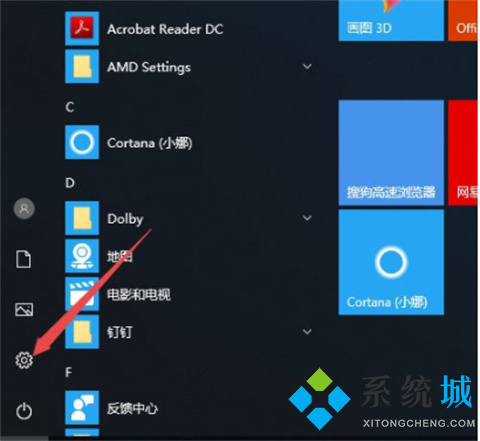Viewport: 480px width, 441px height.
Task: Open the 反馈中心 feedback app icon
Action: click(82, 408)
